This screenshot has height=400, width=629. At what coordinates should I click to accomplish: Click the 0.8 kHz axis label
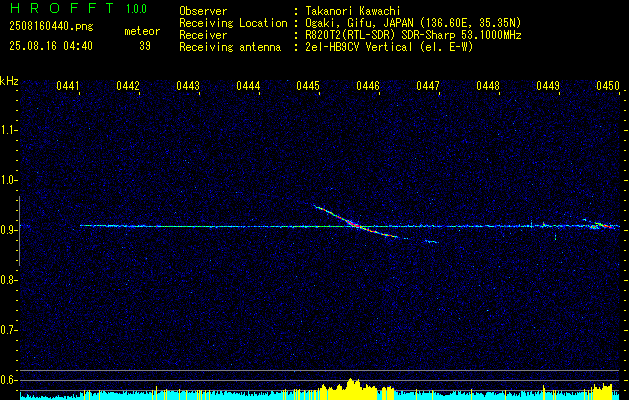(x=8, y=280)
